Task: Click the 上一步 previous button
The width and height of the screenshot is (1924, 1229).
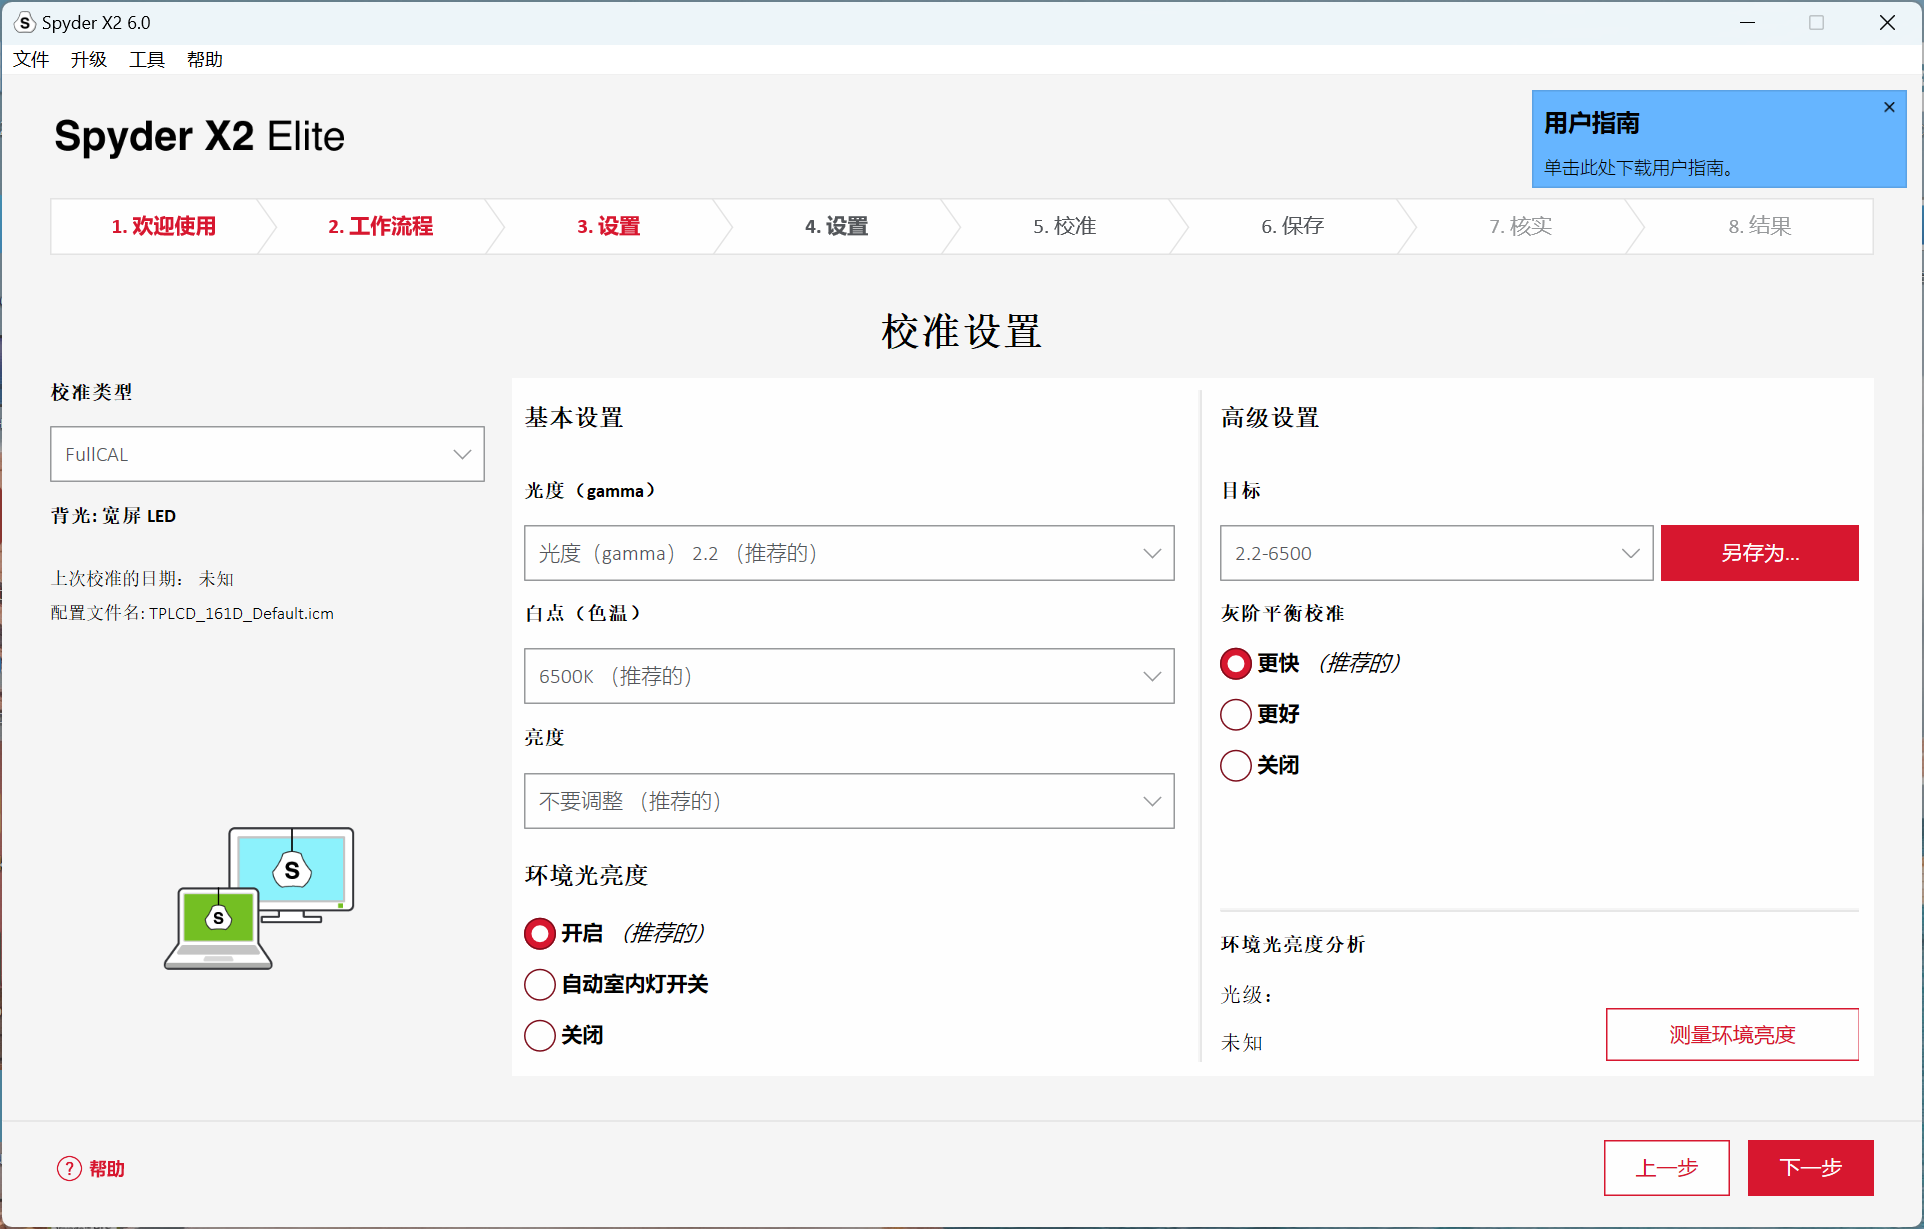Action: pyautogui.click(x=1666, y=1168)
